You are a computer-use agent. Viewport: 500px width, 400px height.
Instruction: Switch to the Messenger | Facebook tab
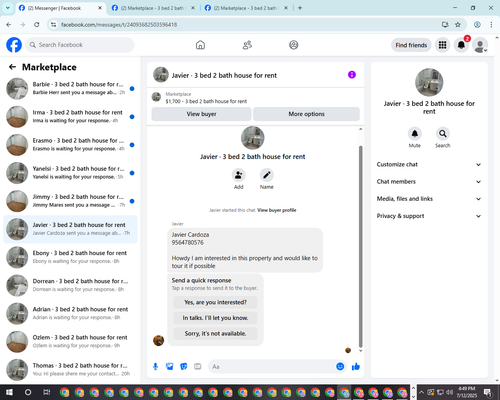(61, 8)
